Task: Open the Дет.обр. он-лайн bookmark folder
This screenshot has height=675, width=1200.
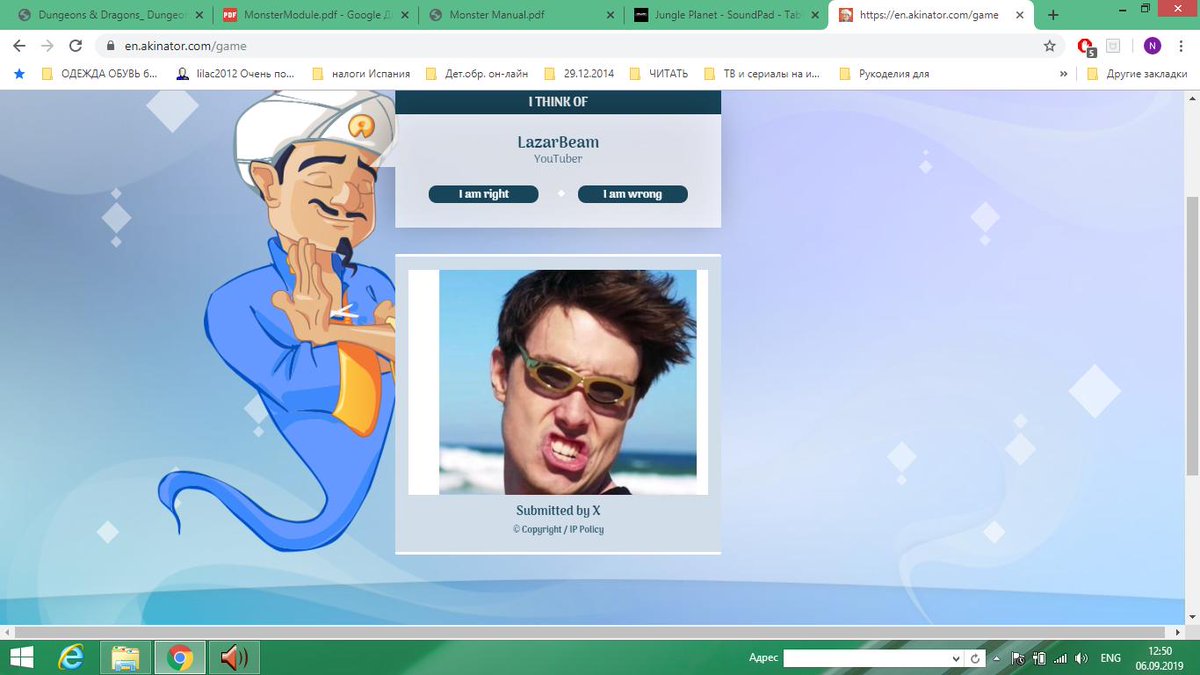Action: tap(477, 73)
